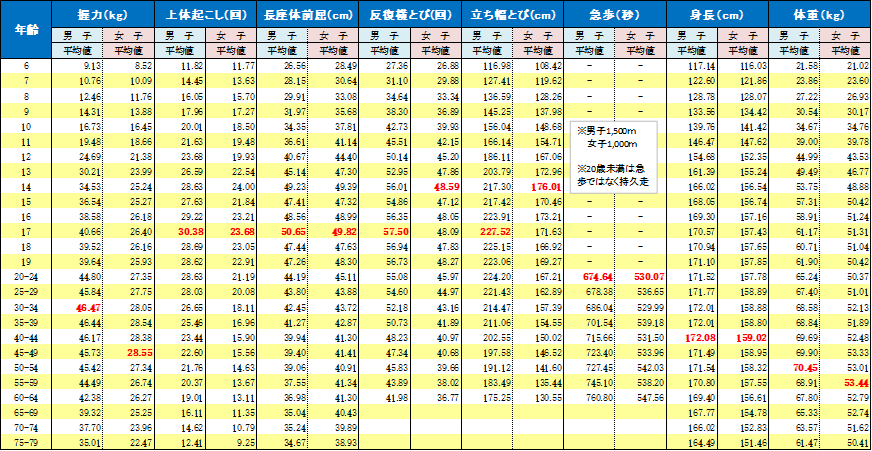This screenshot has height=451, width=872.
Task: Select the 握力(kg) header cell
Action: (x=103, y=16)
